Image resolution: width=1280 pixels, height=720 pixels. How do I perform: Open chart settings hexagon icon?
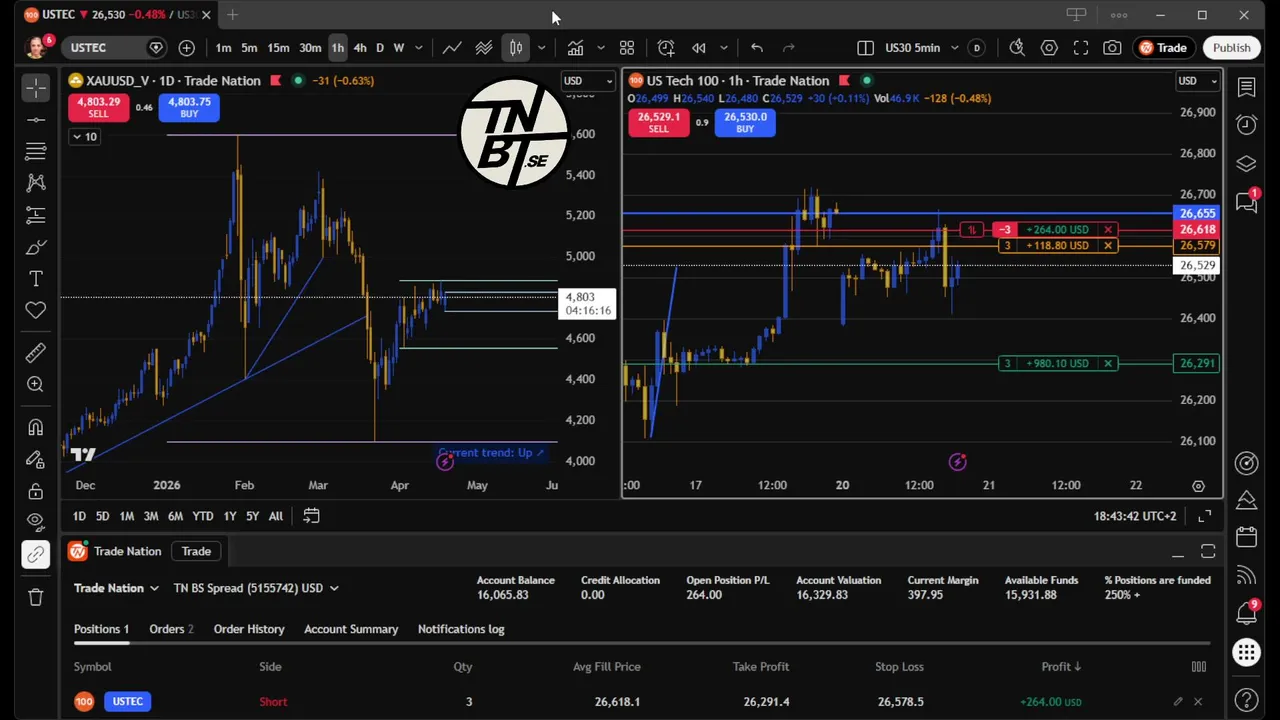1049,48
